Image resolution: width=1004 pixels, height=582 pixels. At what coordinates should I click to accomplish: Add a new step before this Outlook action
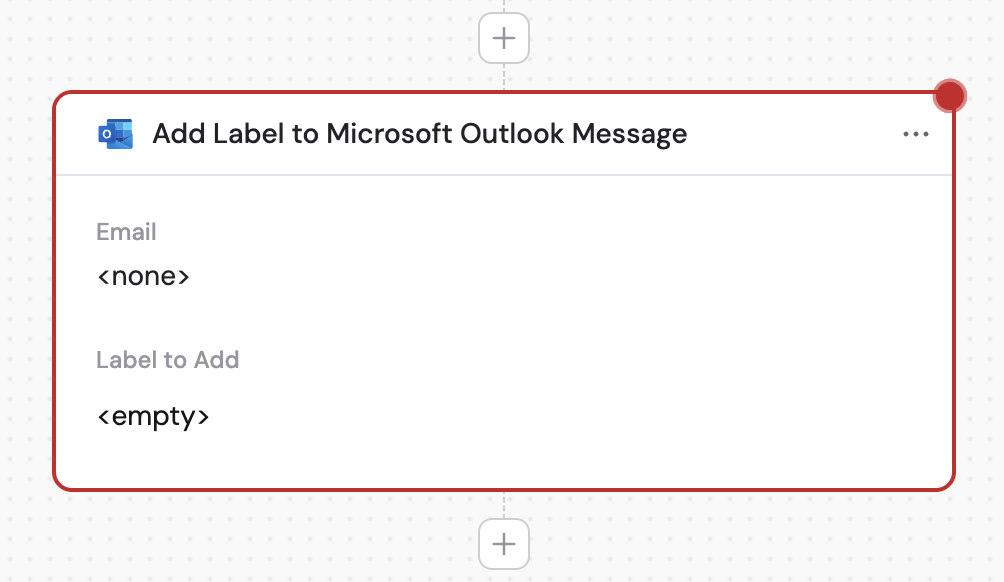coord(502,37)
